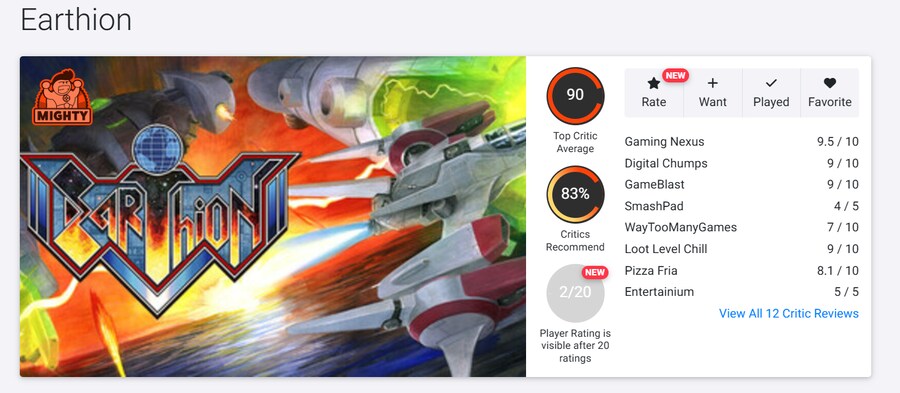Open the Gaming Nexus review

point(742,142)
